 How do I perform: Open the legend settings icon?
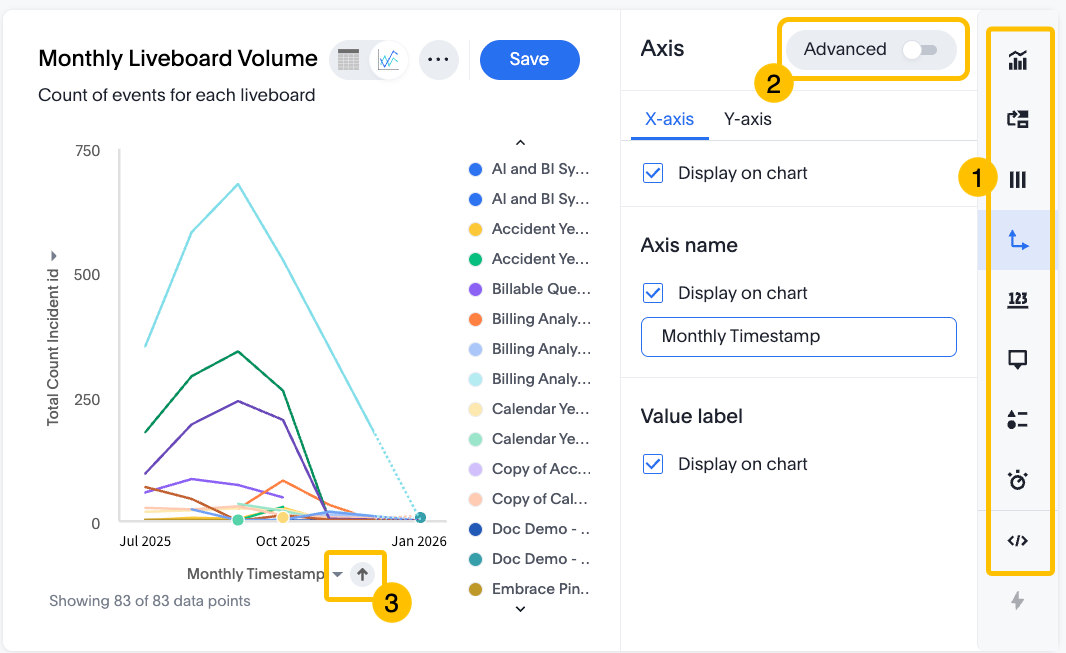tap(1018, 419)
